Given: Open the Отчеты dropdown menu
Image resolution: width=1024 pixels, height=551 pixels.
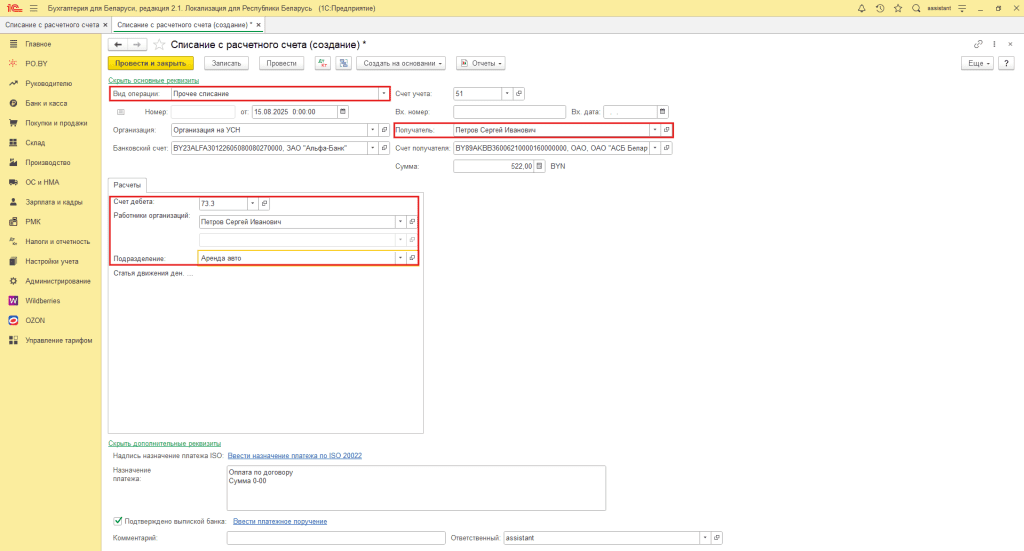Looking at the screenshot, I should (480, 63).
